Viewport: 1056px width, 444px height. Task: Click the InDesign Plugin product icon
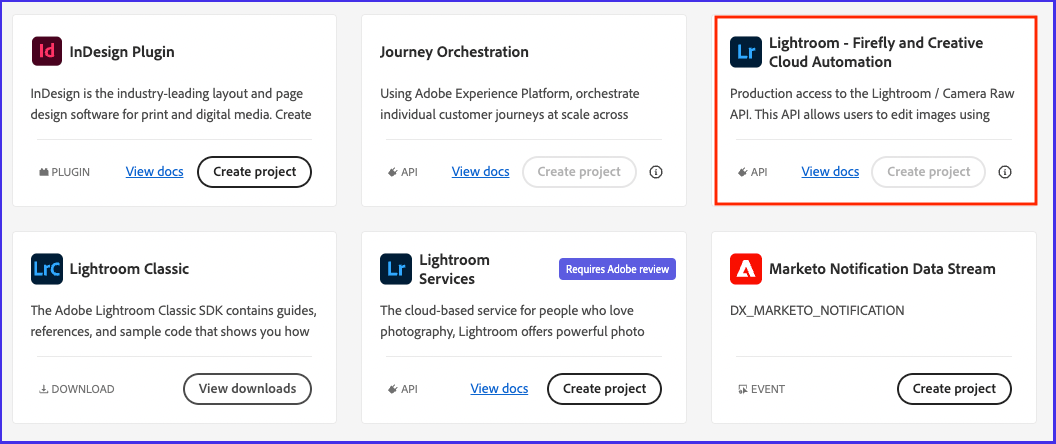[x=46, y=52]
